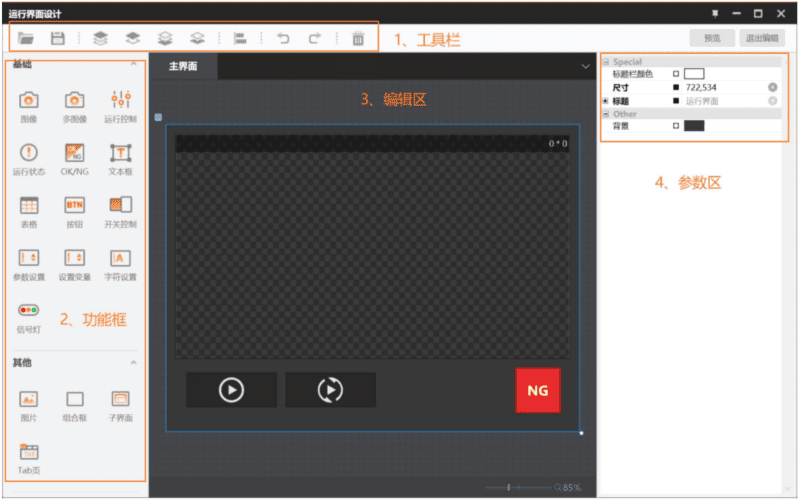Click the small blue handle above the canvas

[x=158, y=117]
